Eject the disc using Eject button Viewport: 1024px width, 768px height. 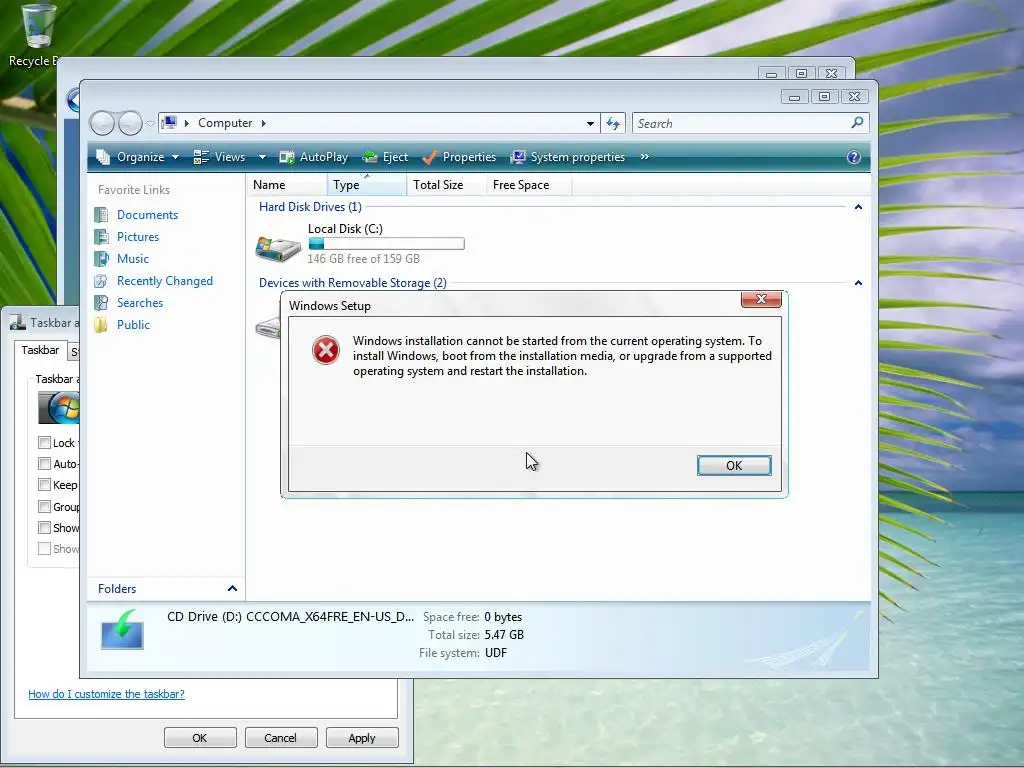point(385,157)
